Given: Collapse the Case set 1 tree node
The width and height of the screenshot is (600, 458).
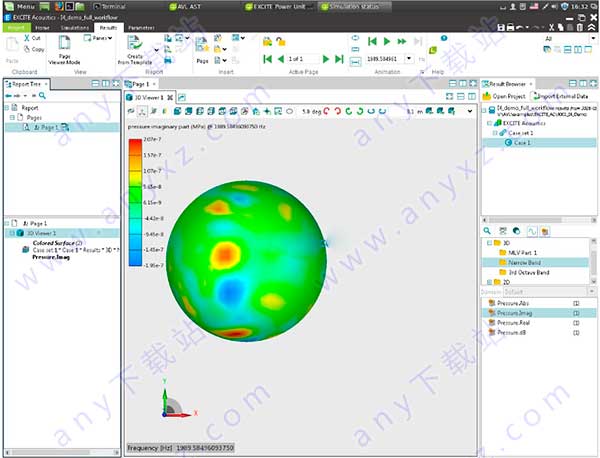Looking at the screenshot, I should point(497,134).
